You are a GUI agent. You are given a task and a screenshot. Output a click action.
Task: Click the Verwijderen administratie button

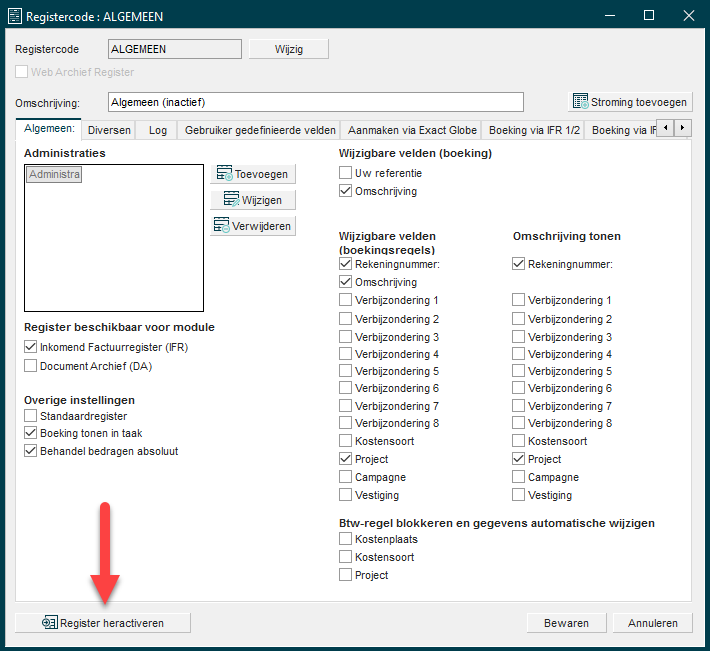point(253,225)
